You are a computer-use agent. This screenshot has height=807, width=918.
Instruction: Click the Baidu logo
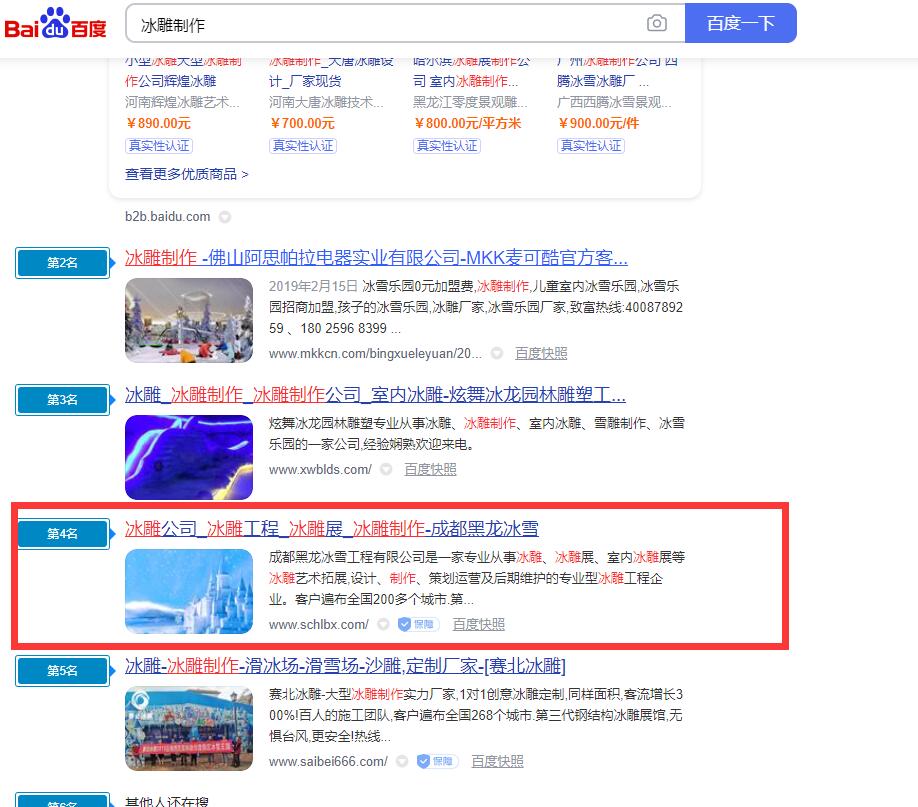[x=55, y=23]
